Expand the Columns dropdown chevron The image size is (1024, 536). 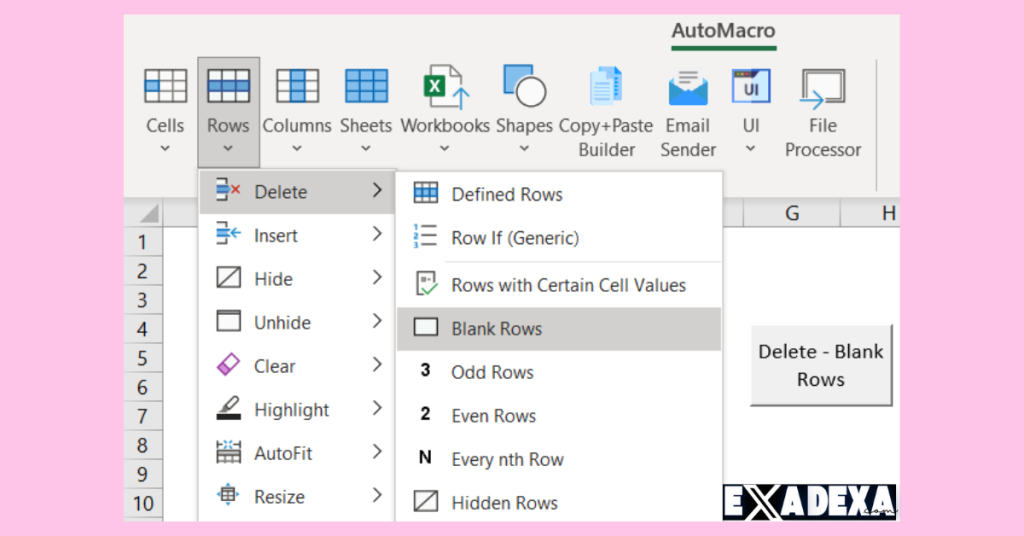[297, 149]
